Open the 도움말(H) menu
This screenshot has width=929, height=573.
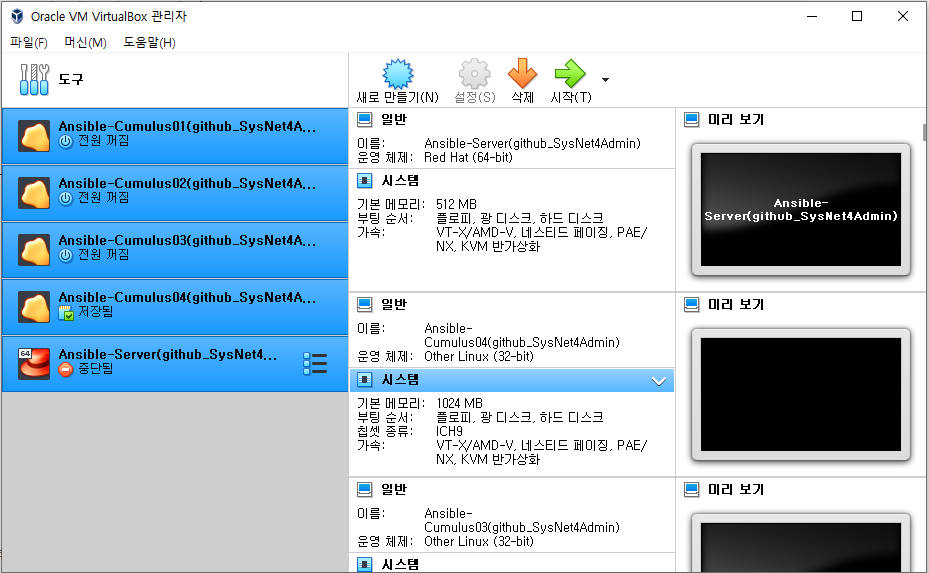(149, 43)
